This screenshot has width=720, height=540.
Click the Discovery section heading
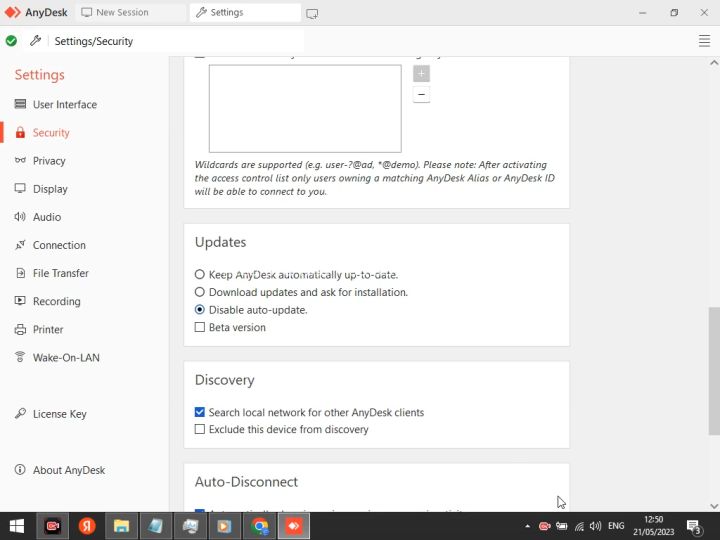pos(225,380)
